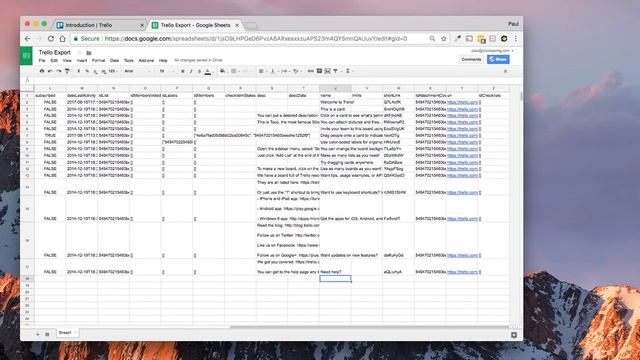The width and height of the screenshot is (640, 360).
Task: Open the text rotation dropdown
Action: (x=297, y=71)
